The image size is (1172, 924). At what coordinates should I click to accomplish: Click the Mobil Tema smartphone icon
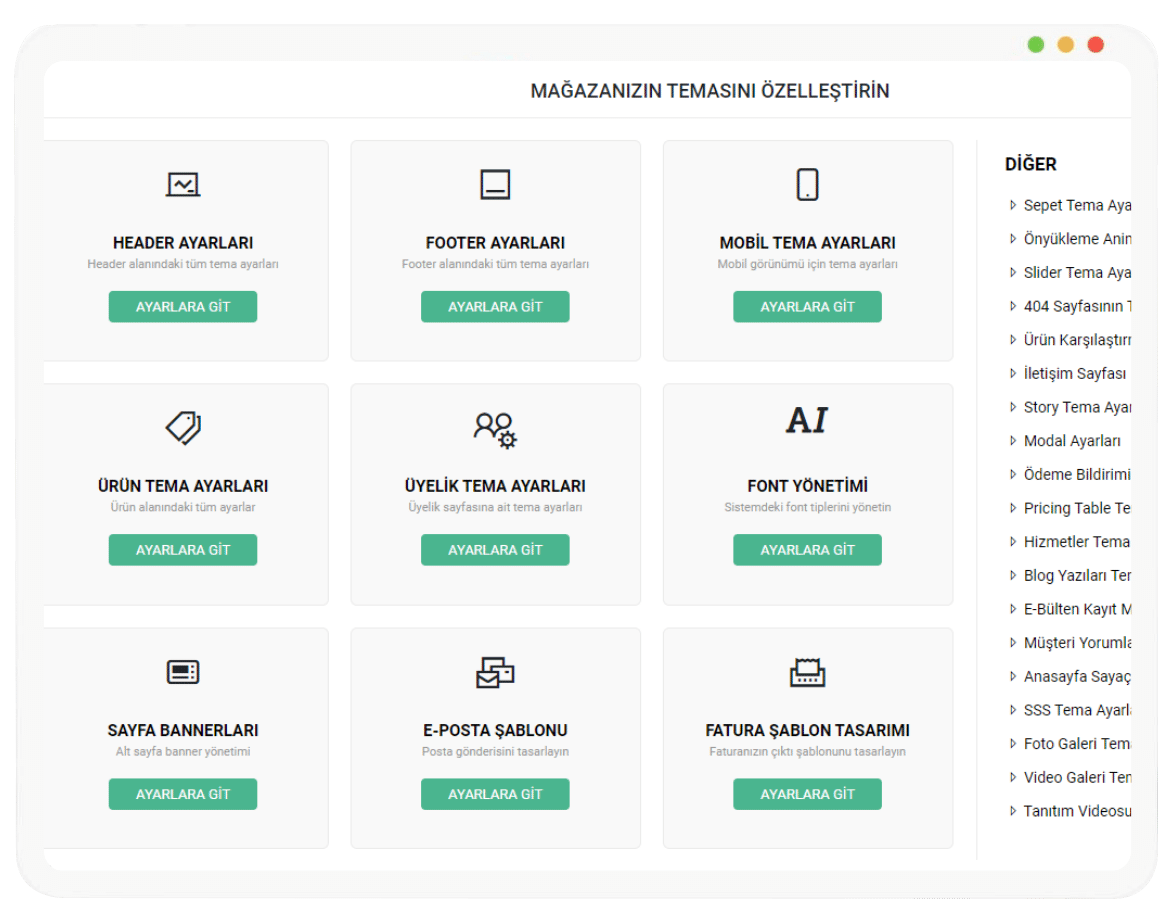[807, 185]
